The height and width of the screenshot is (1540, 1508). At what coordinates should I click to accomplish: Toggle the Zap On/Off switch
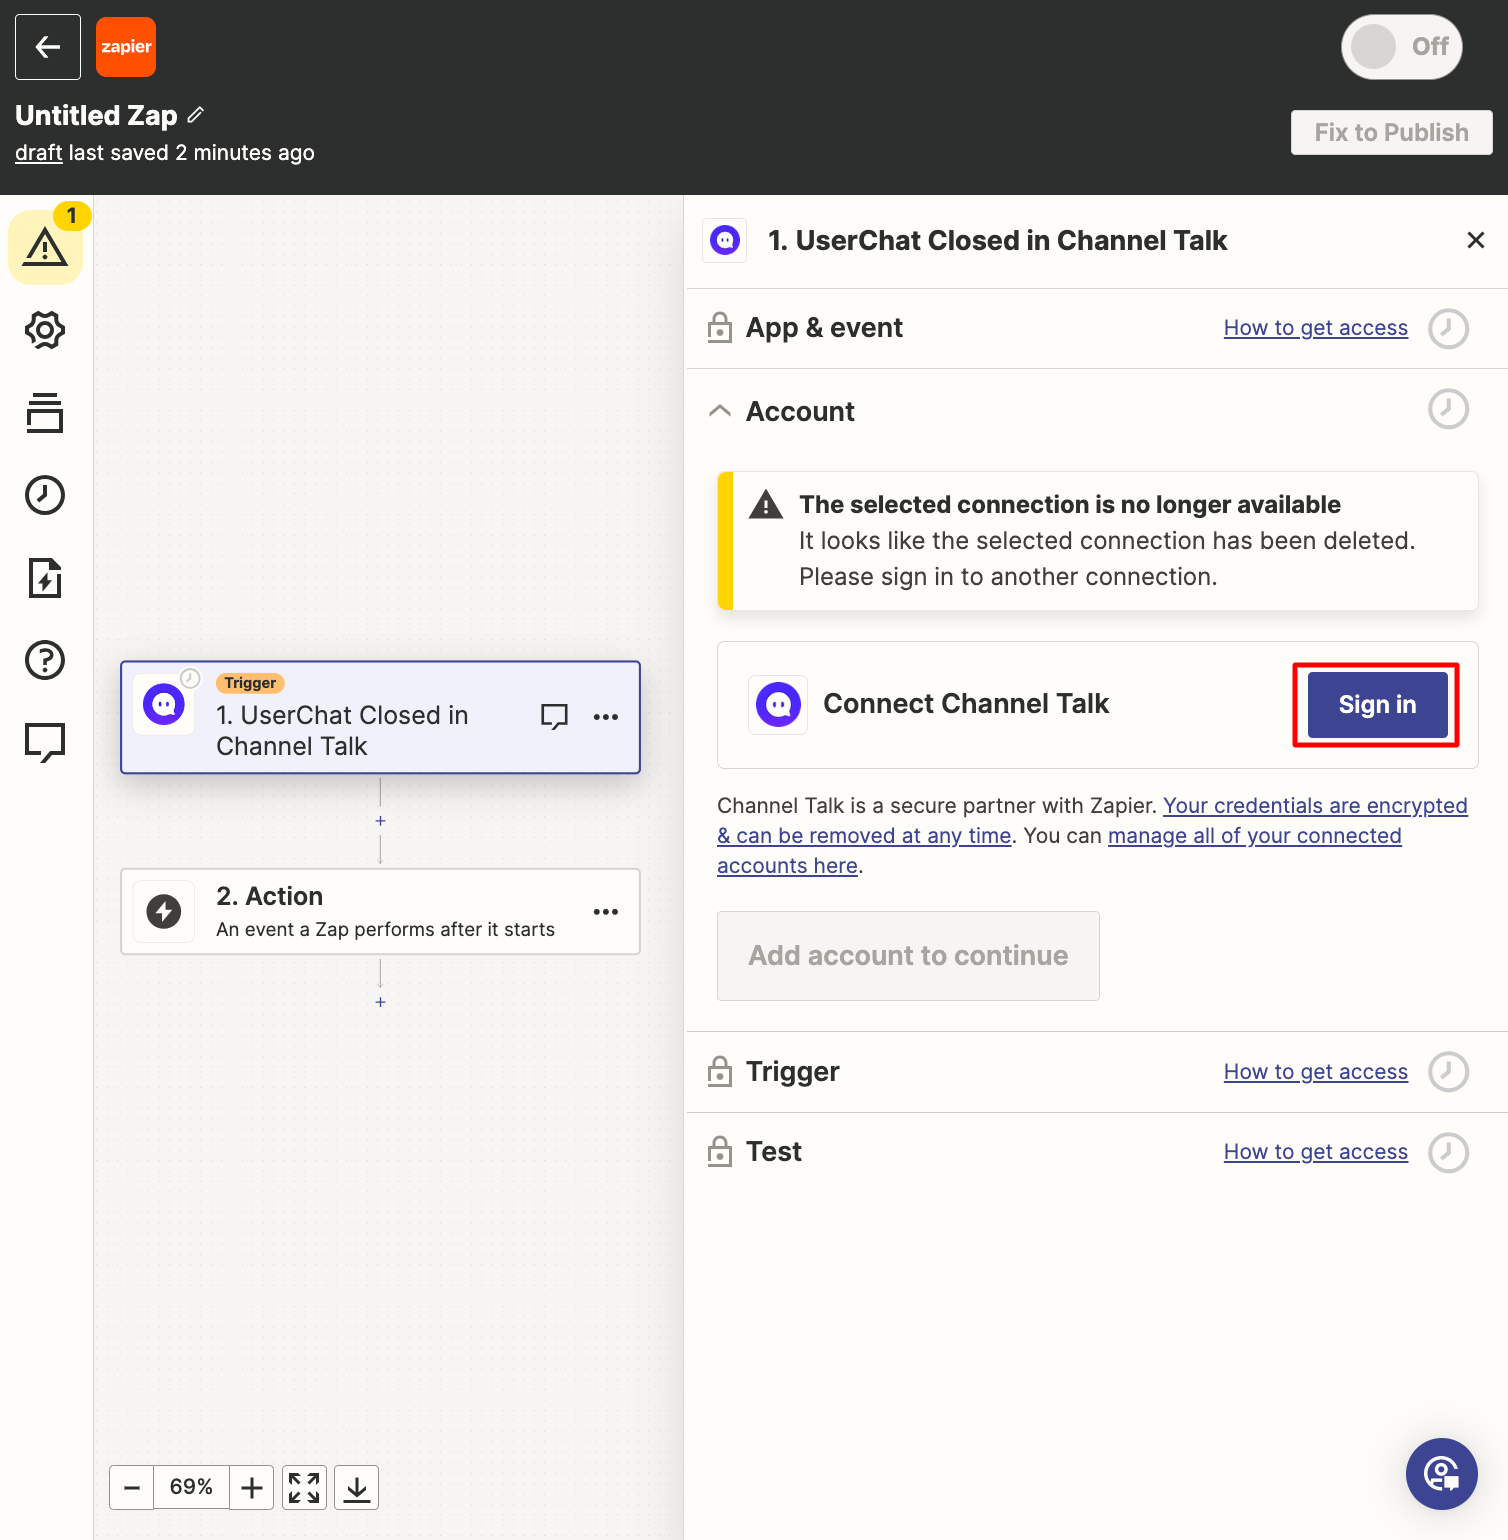coord(1402,47)
